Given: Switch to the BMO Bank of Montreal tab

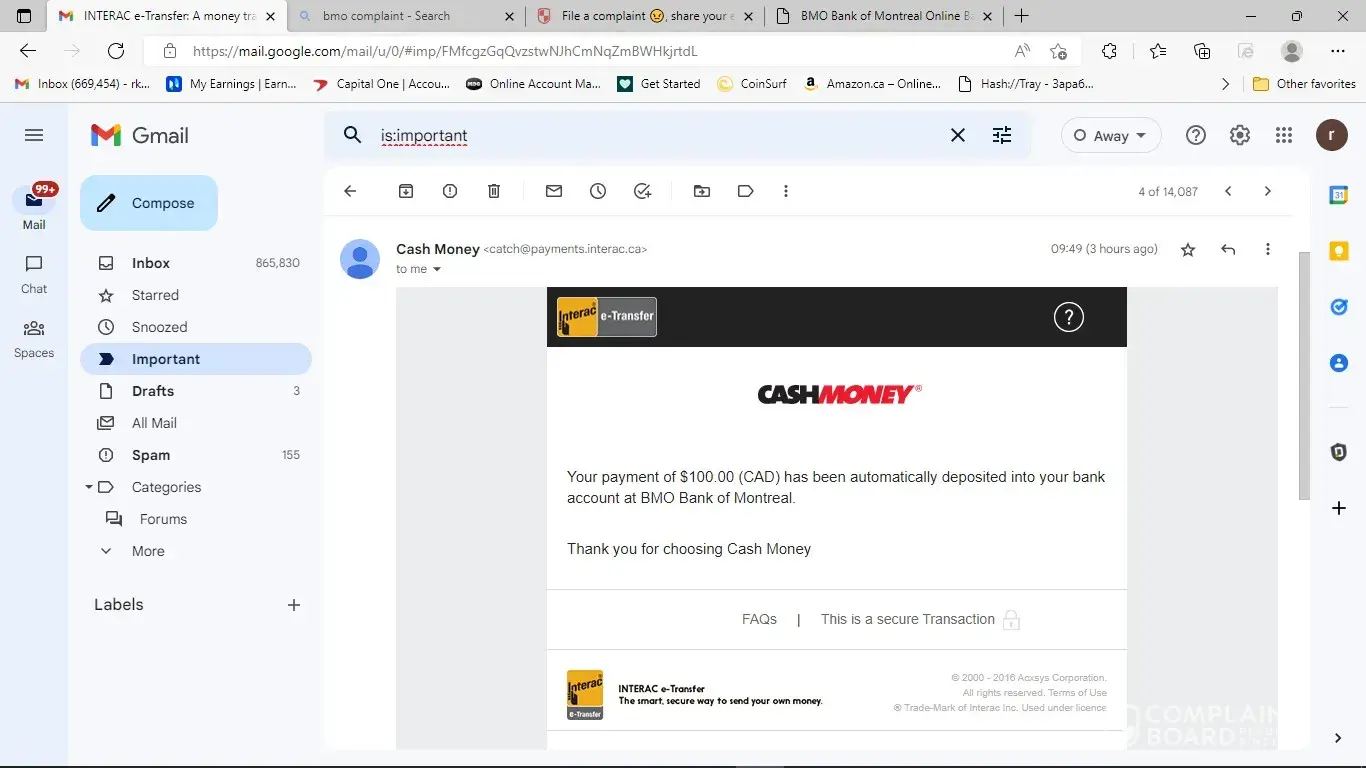Looking at the screenshot, I should coord(884,16).
